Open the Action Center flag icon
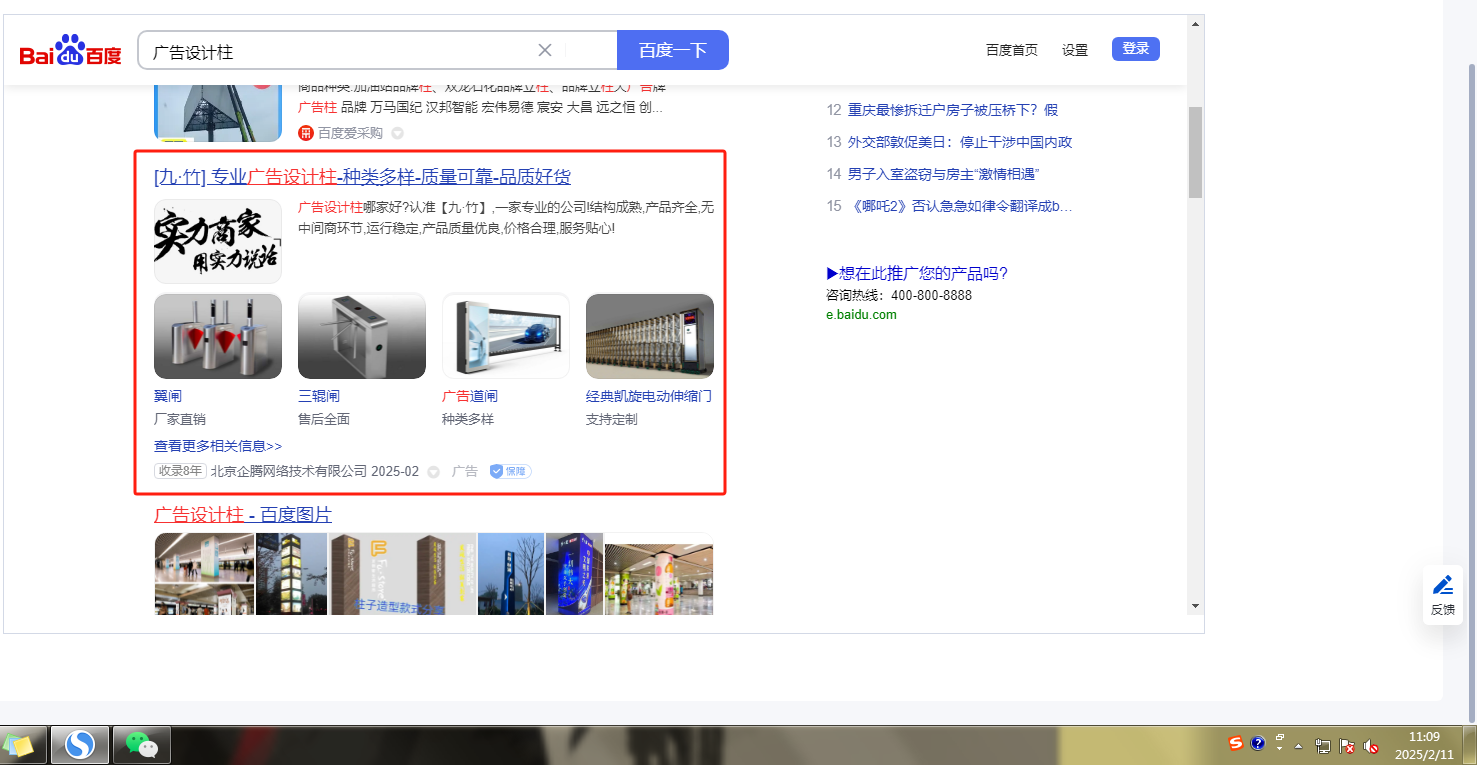This screenshot has height=765, width=1477. click(x=1347, y=746)
